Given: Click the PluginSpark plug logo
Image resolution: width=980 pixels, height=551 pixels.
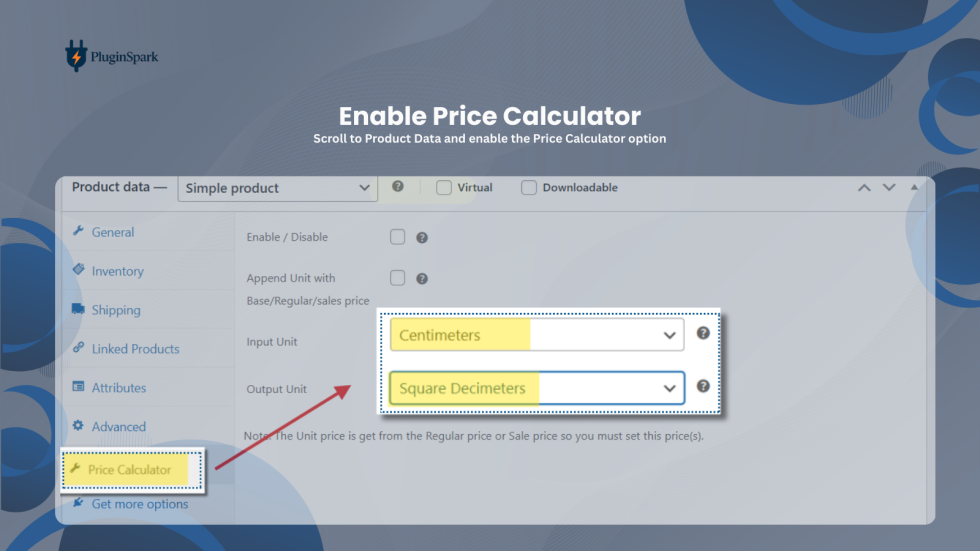Looking at the screenshot, I should coord(76,56).
